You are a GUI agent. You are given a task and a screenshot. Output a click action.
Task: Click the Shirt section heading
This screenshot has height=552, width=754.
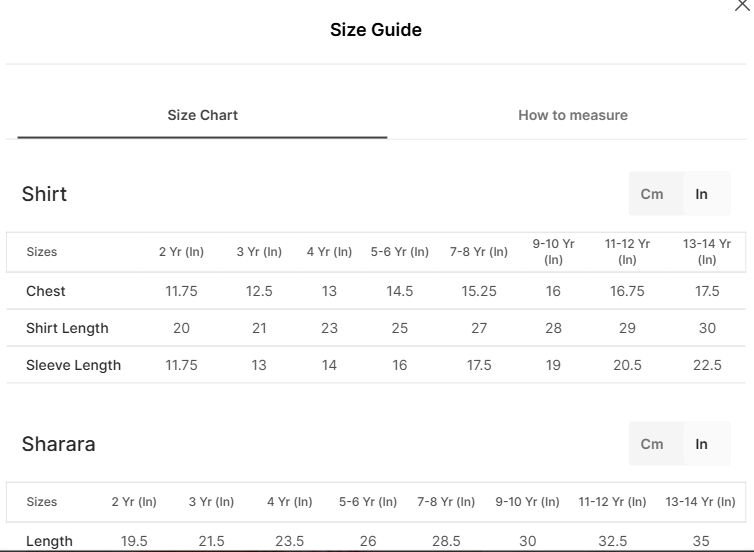click(44, 194)
